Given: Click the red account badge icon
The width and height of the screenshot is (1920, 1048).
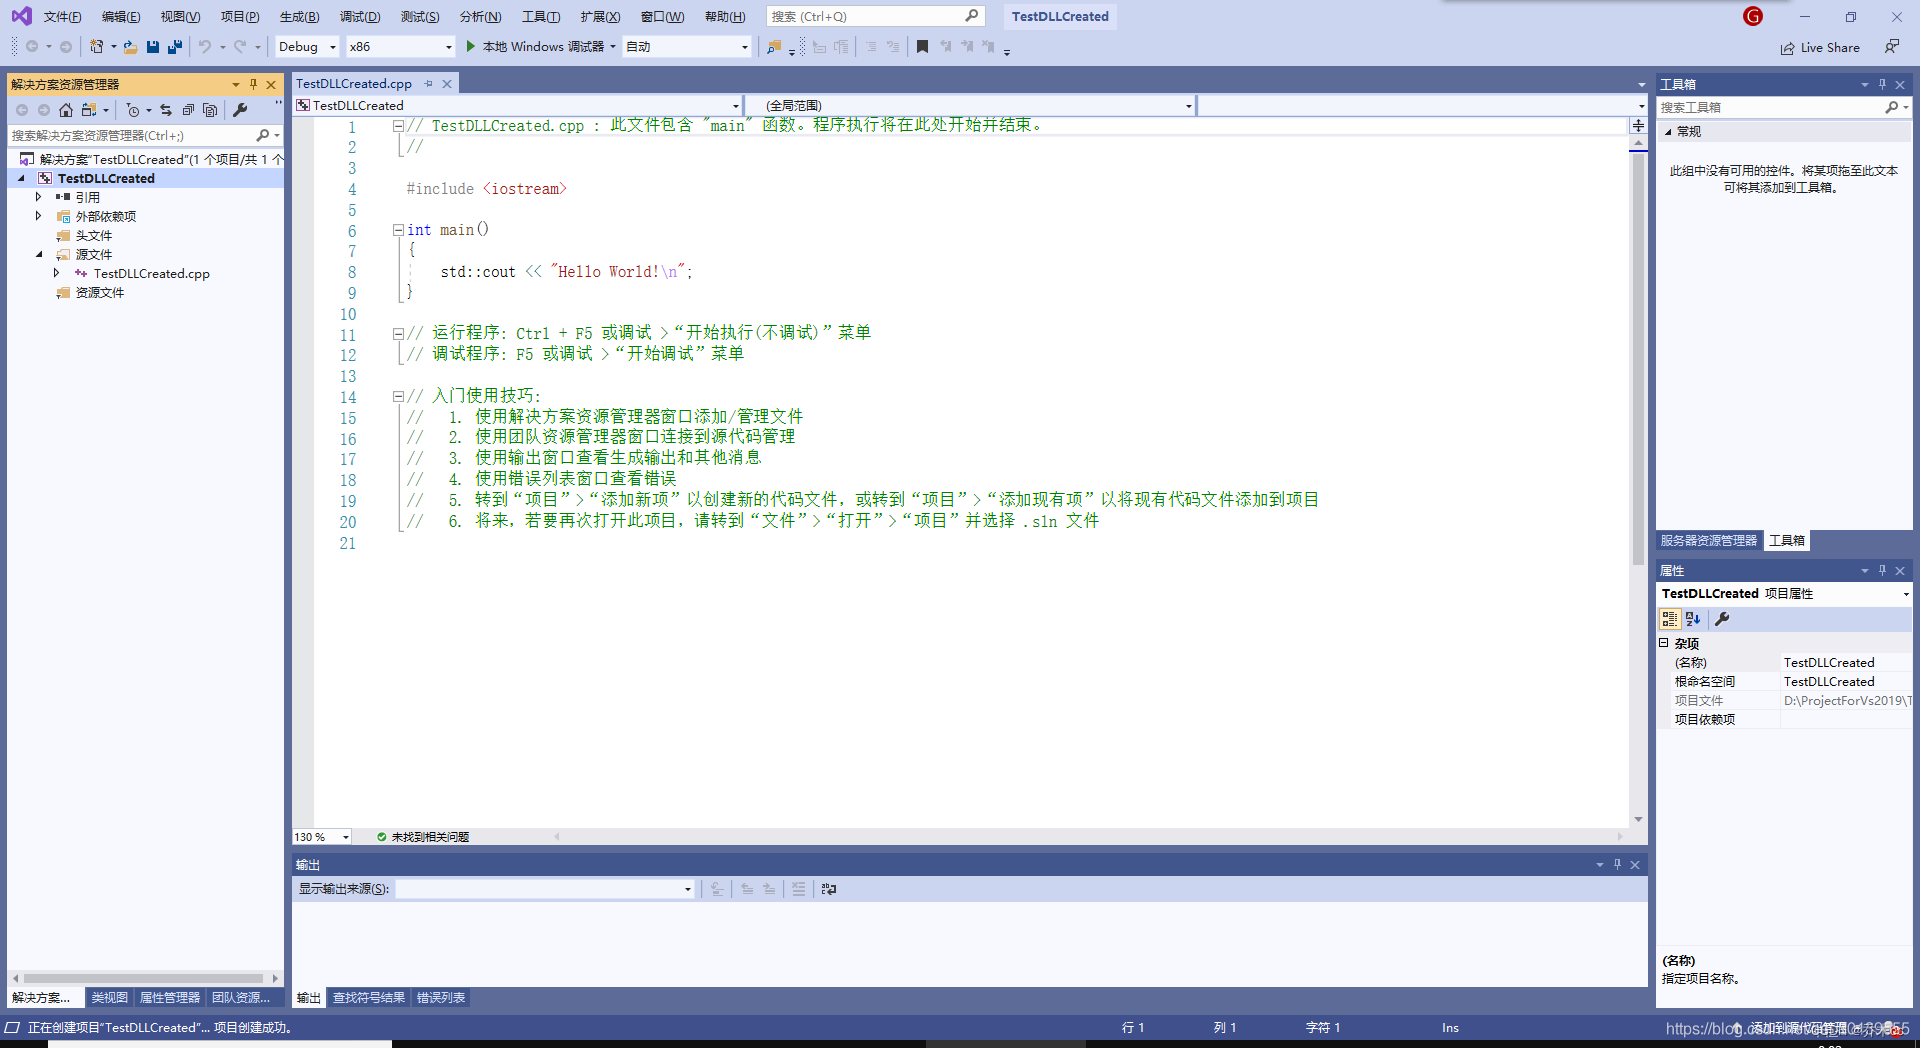Looking at the screenshot, I should [1752, 16].
